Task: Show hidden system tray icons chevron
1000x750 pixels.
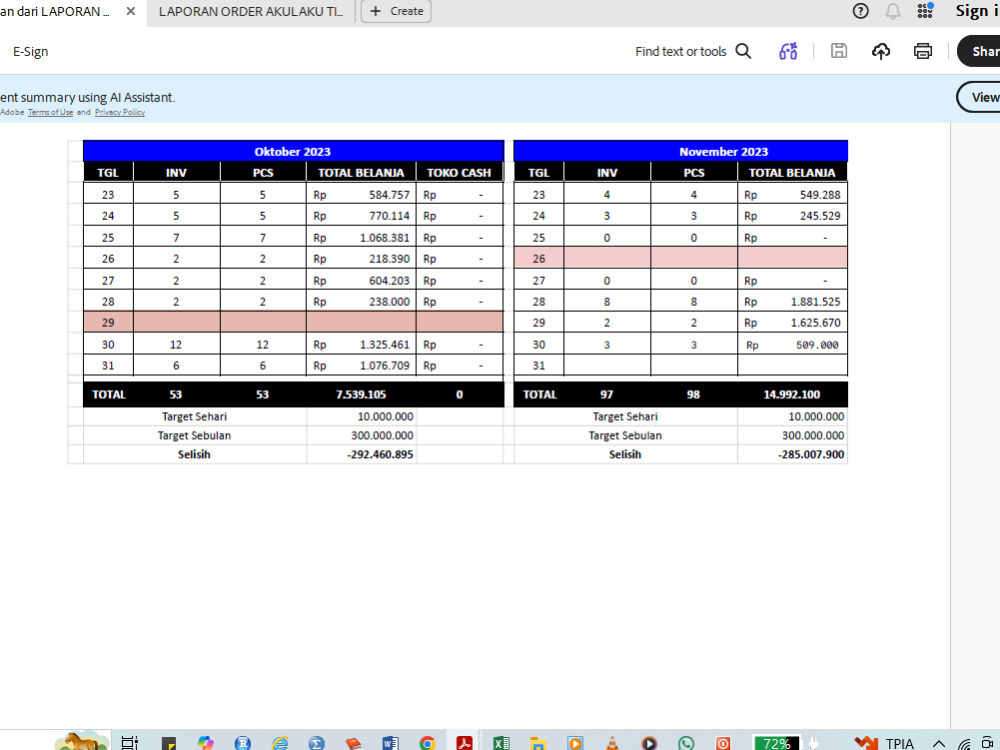Action: (x=939, y=743)
